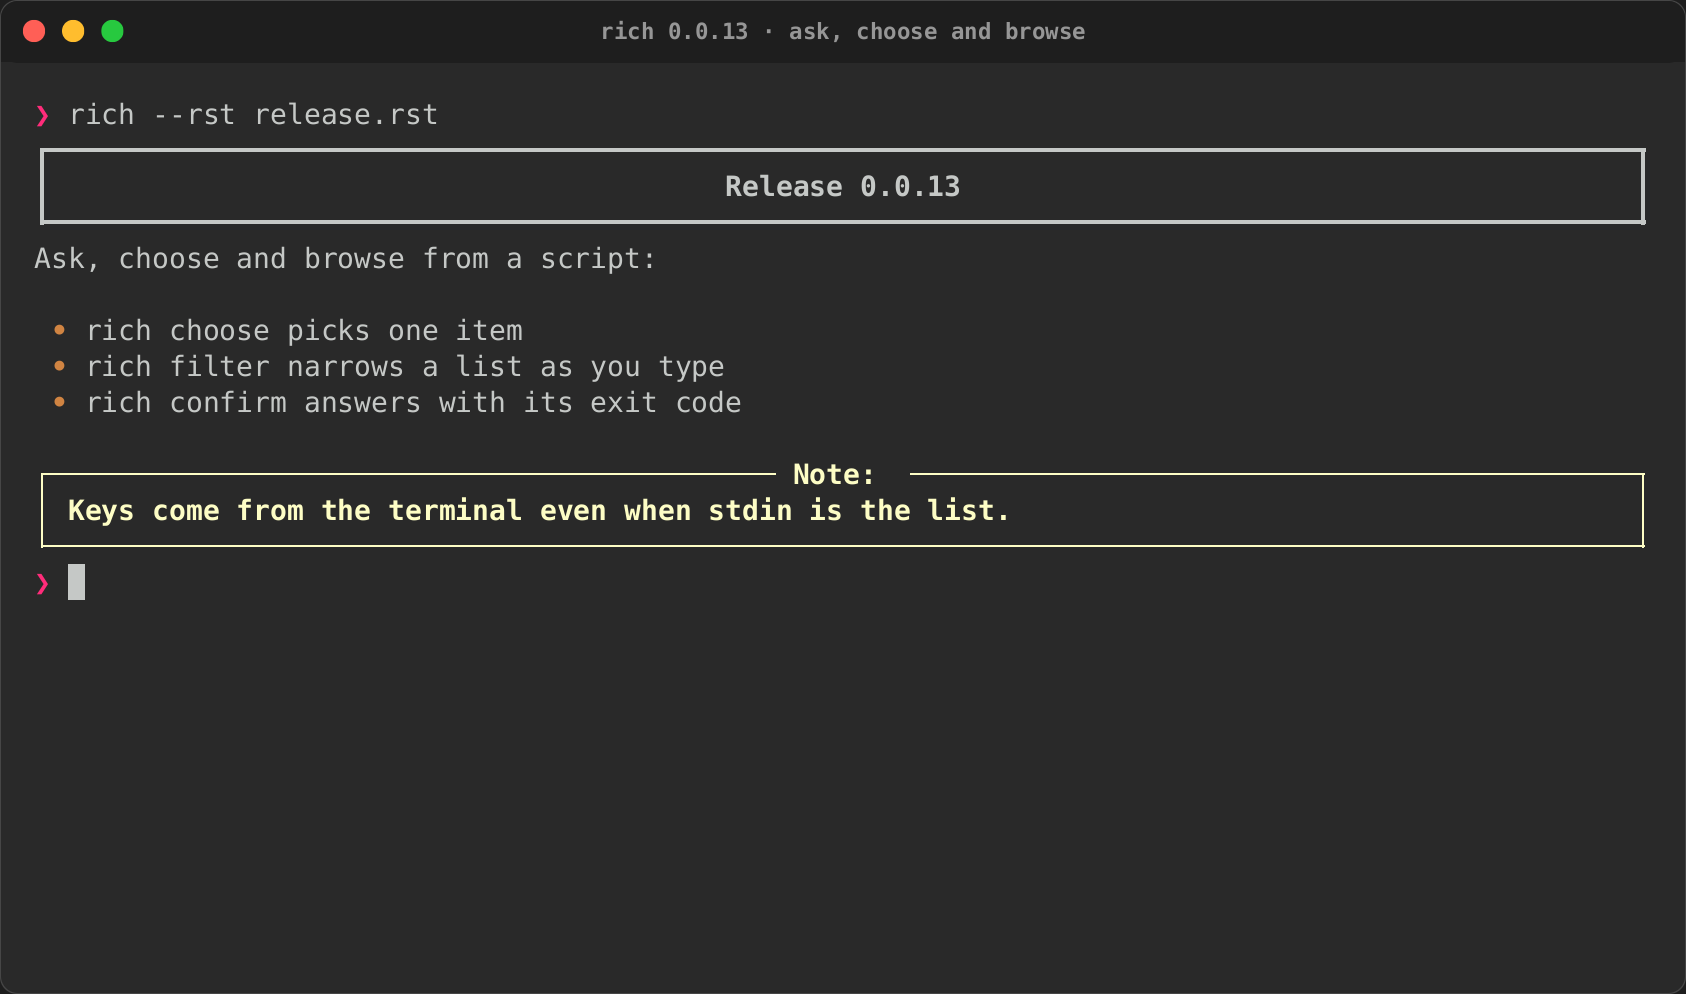This screenshot has height=994, width=1686.
Task: Click the line 'Ask, choose and browse from a script:'
Action: tap(345, 259)
